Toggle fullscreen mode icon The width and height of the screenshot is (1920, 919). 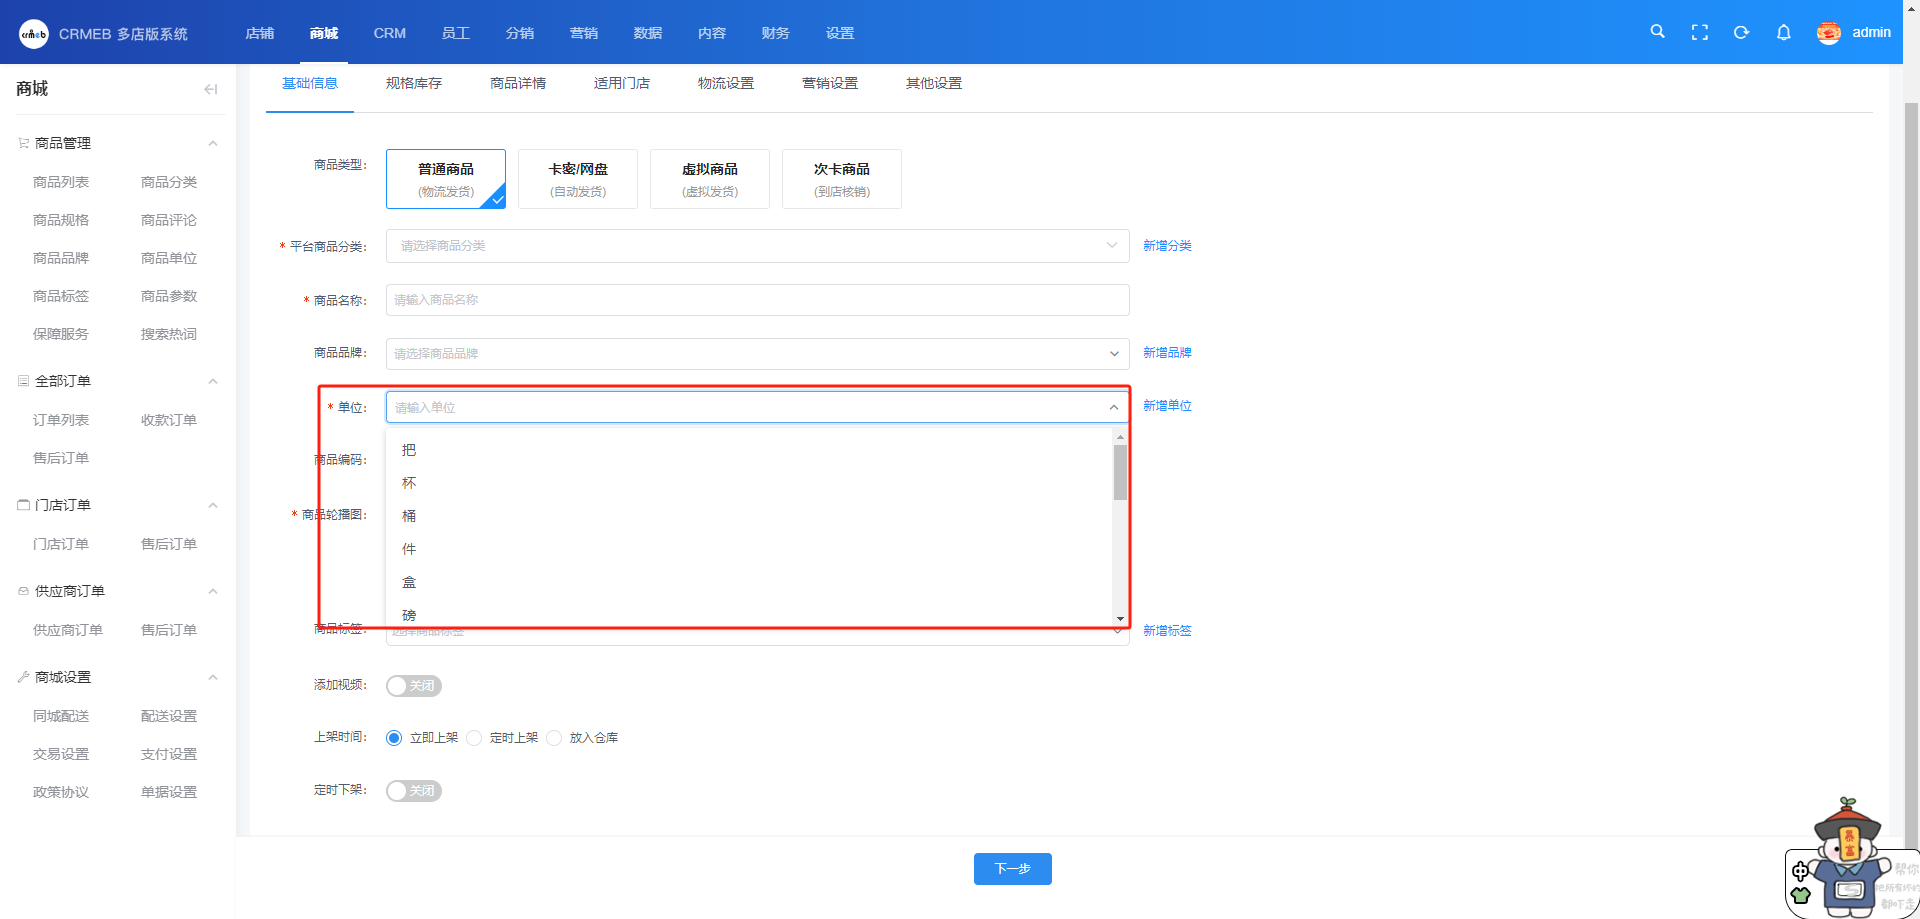pyautogui.click(x=1699, y=32)
